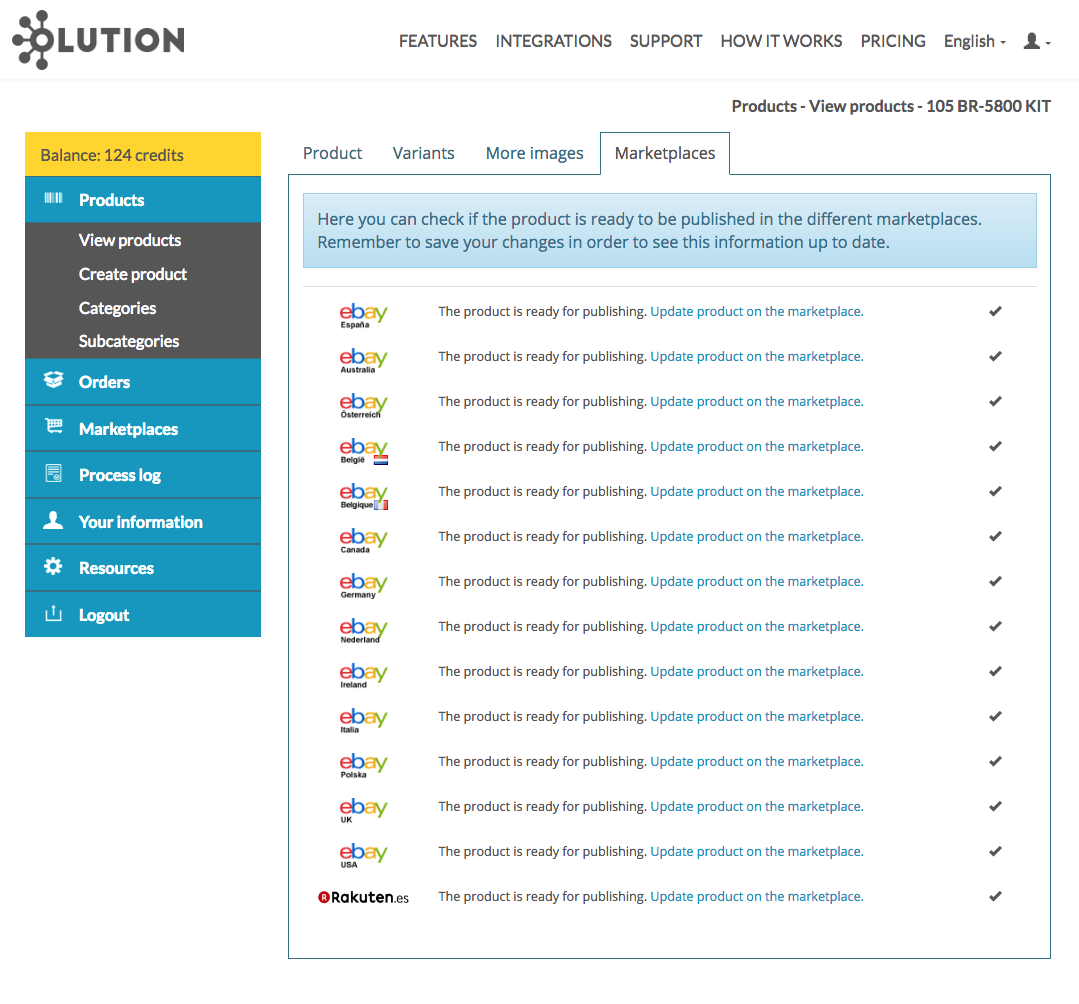
Task: Update product on Rakuten.es marketplace
Action: coord(757,896)
